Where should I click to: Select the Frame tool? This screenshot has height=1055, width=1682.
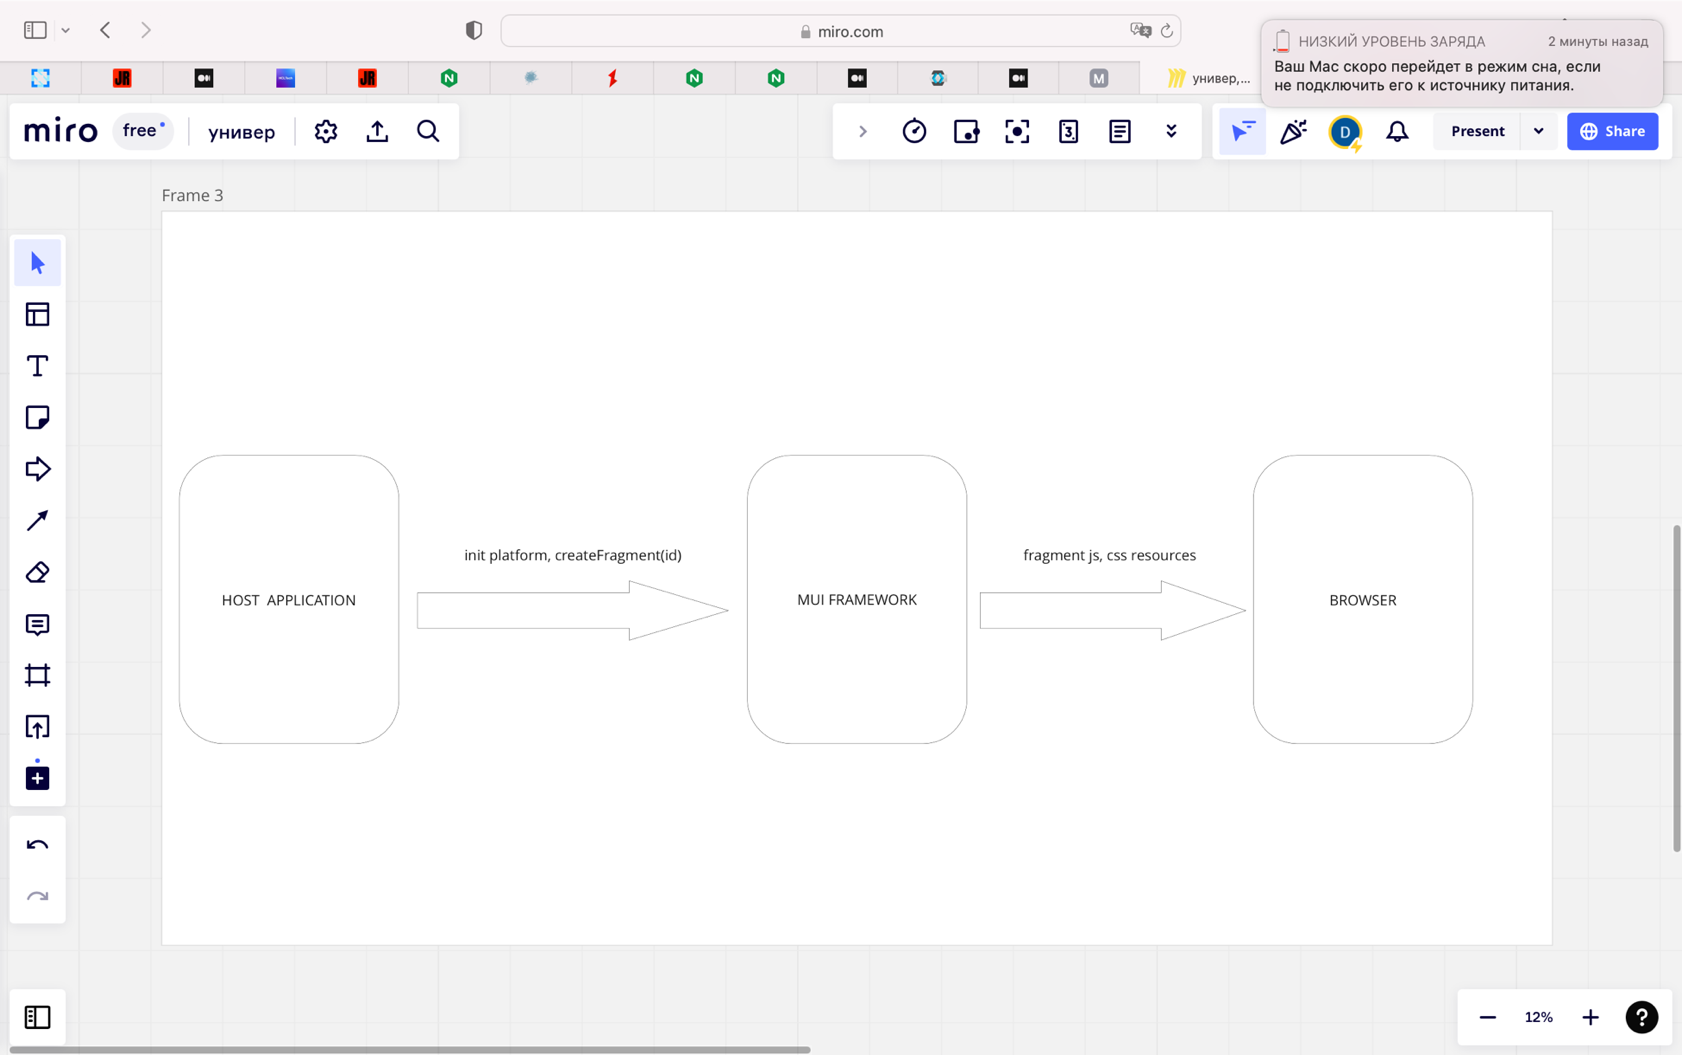[x=37, y=675]
